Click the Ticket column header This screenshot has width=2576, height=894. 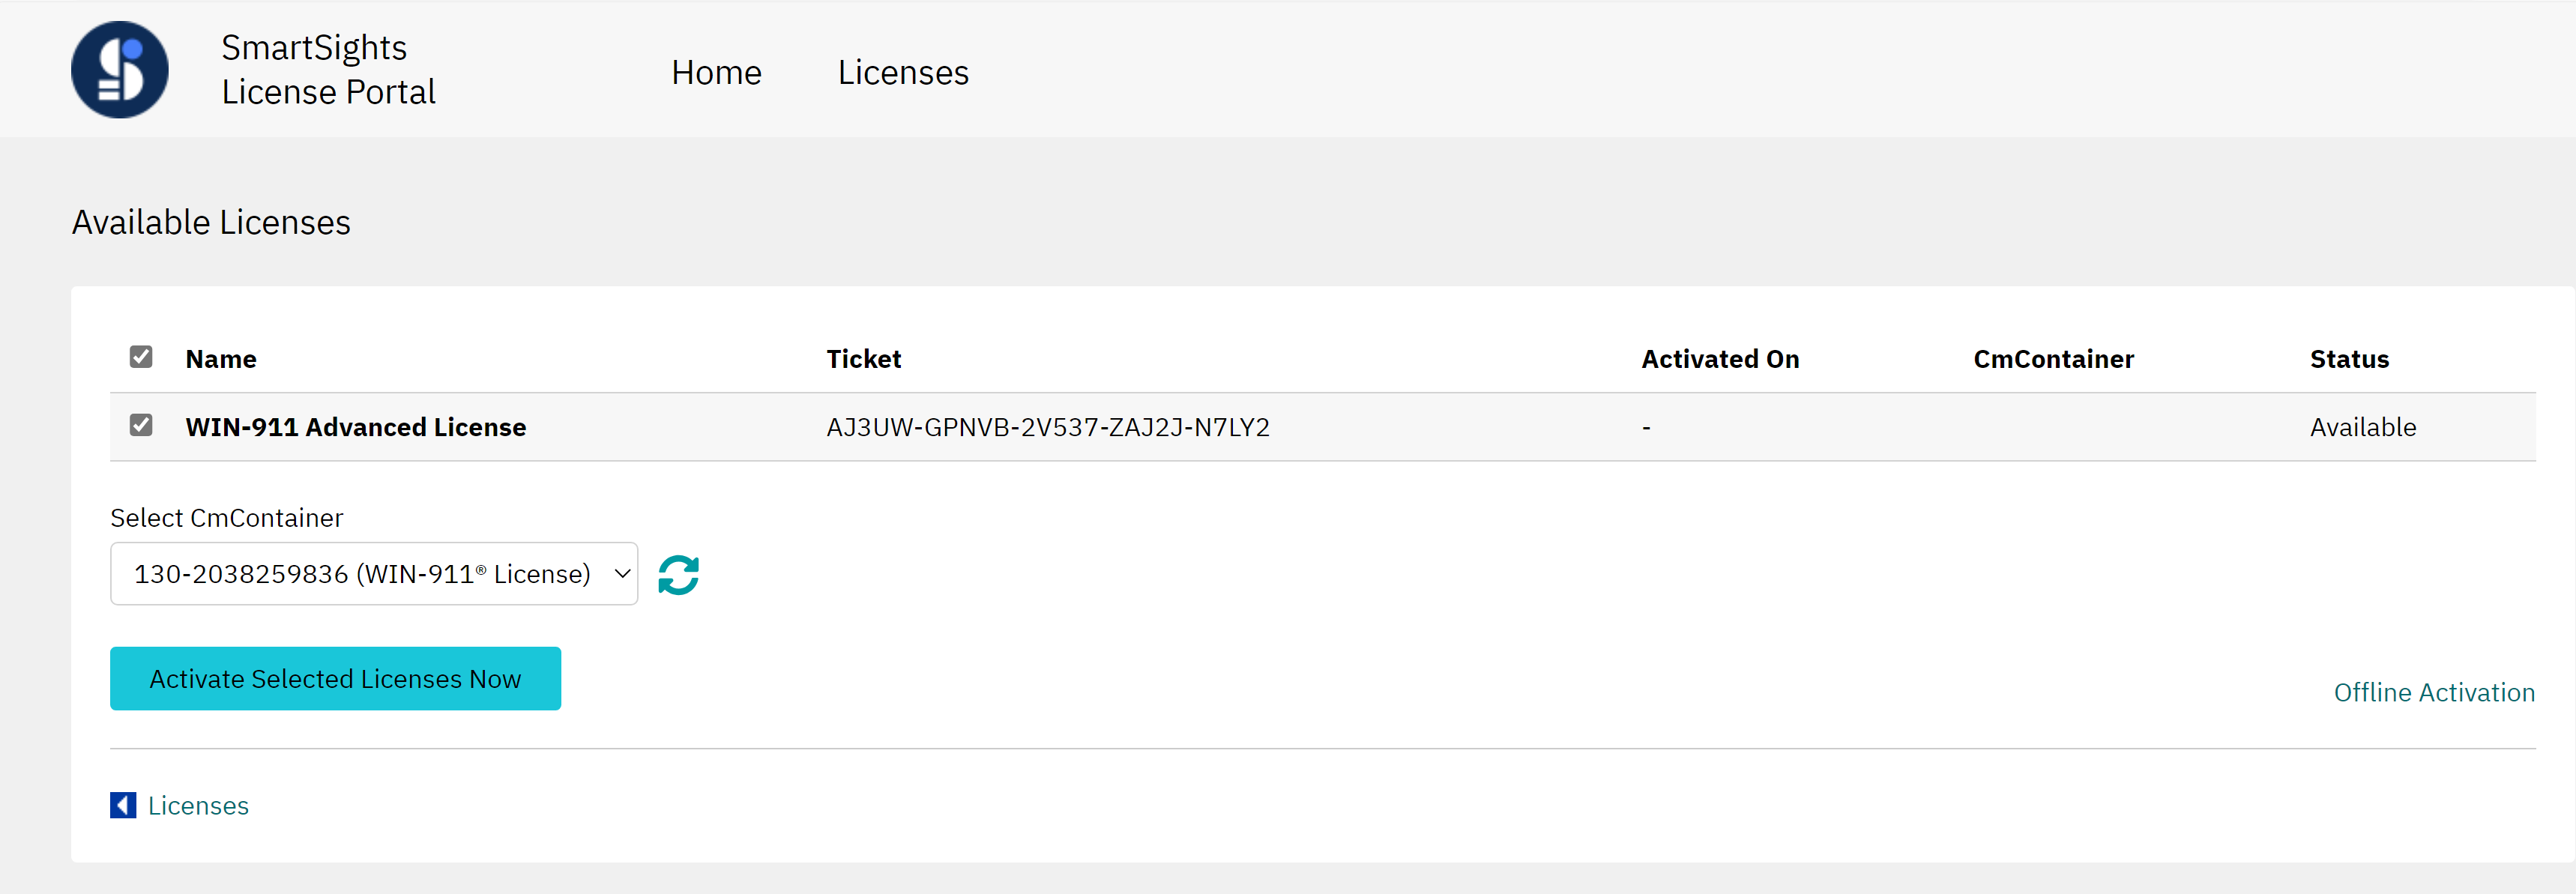click(863, 359)
